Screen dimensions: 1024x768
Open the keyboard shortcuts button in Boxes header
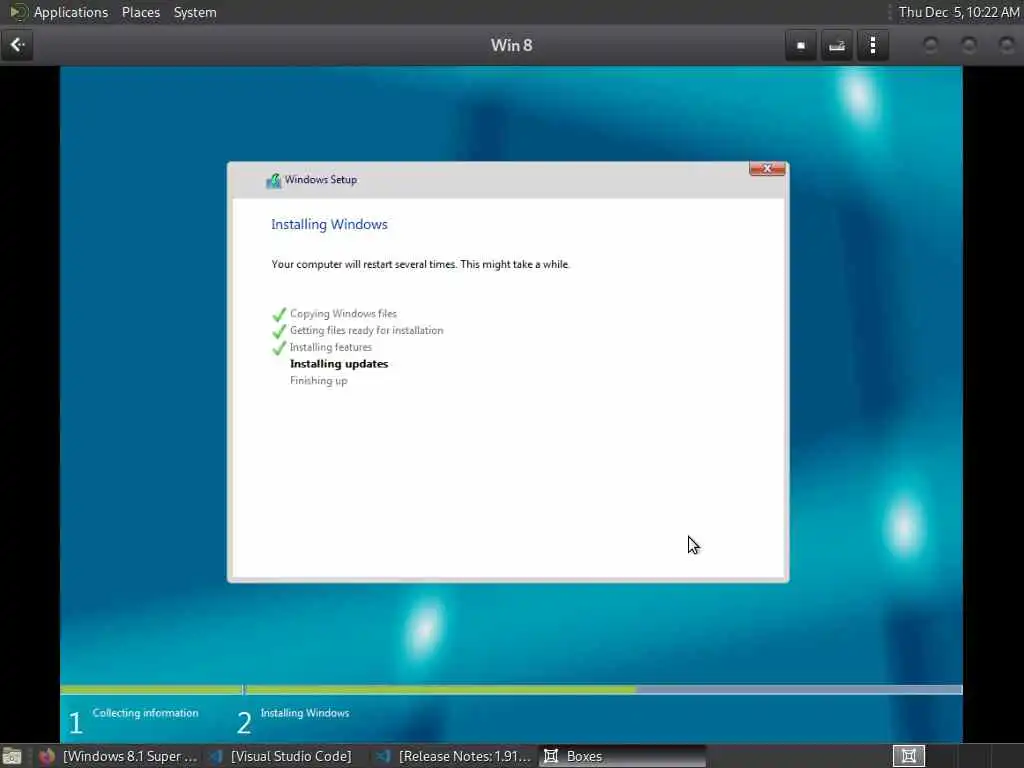click(x=837, y=45)
